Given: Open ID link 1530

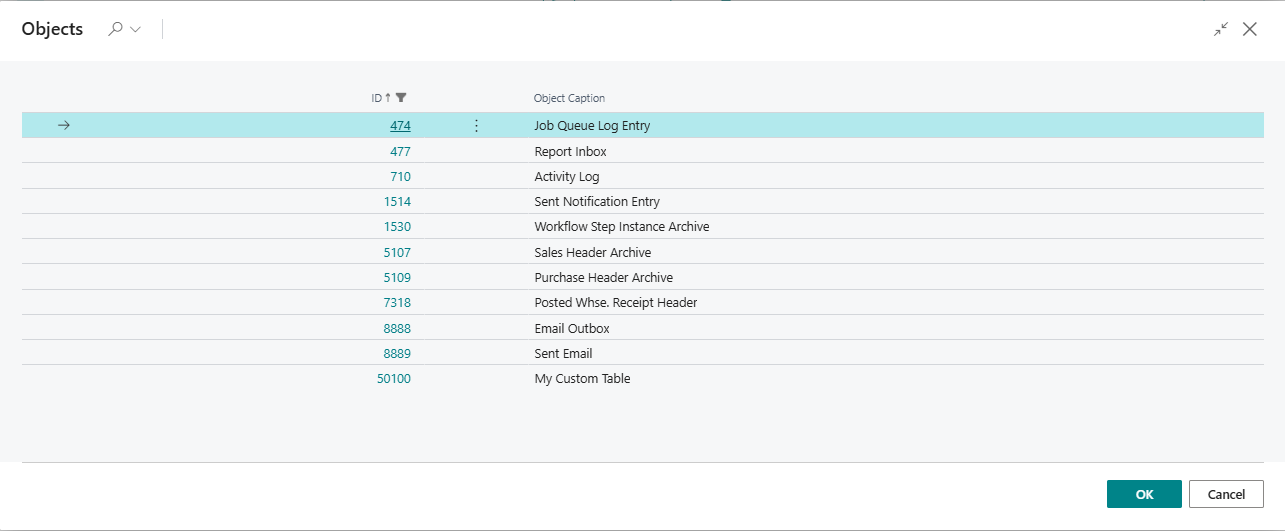Looking at the screenshot, I should click(x=397, y=227).
